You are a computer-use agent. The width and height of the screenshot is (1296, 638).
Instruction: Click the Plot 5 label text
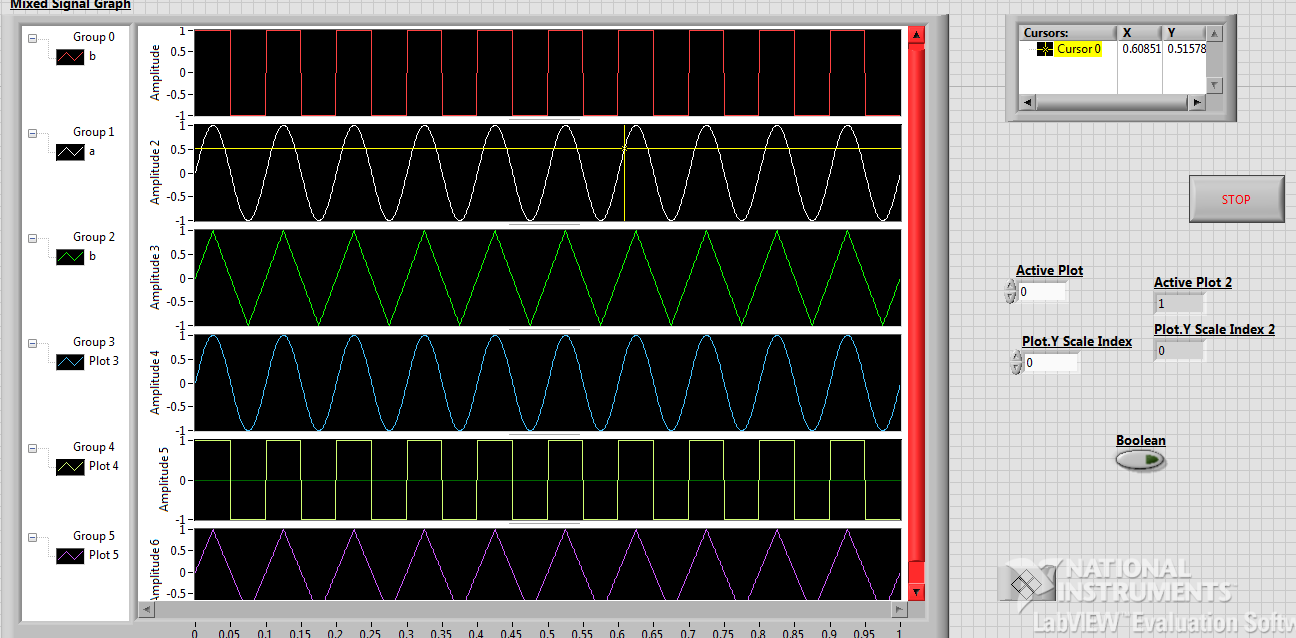[x=104, y=555]
